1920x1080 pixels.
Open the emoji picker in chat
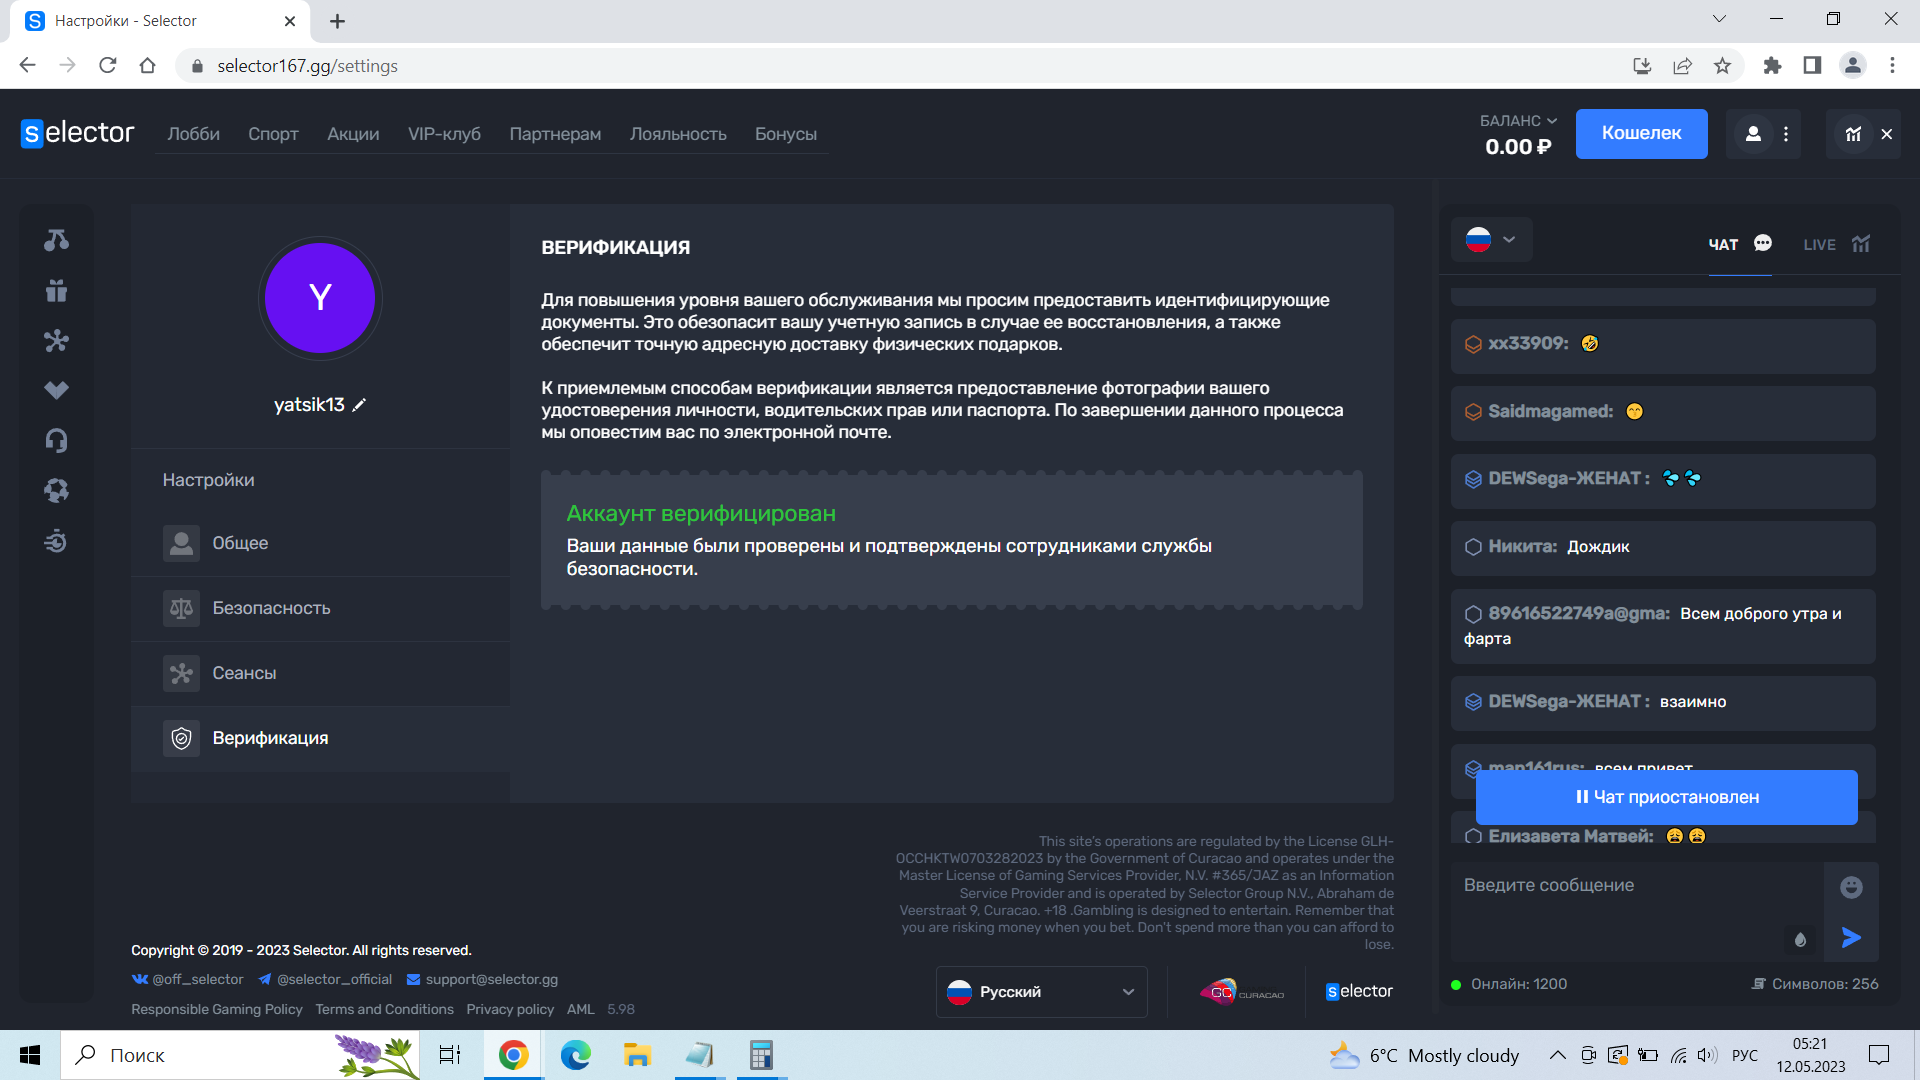click(x=1851, y=887)
